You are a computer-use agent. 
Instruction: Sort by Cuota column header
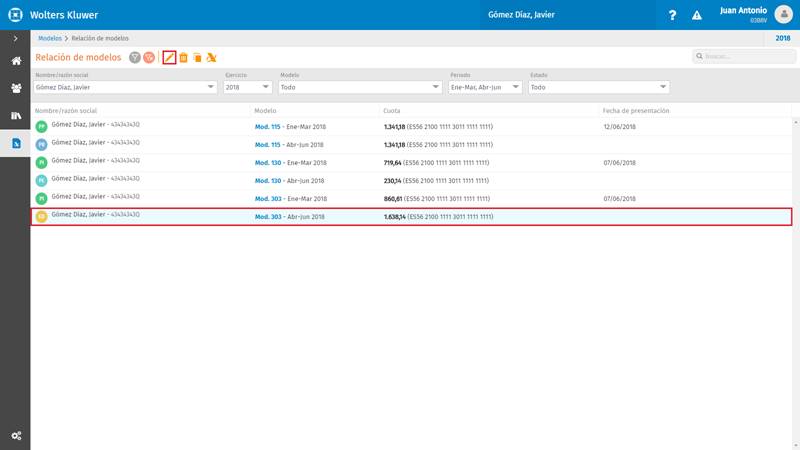pyautogui.click(x=392, y=111)
